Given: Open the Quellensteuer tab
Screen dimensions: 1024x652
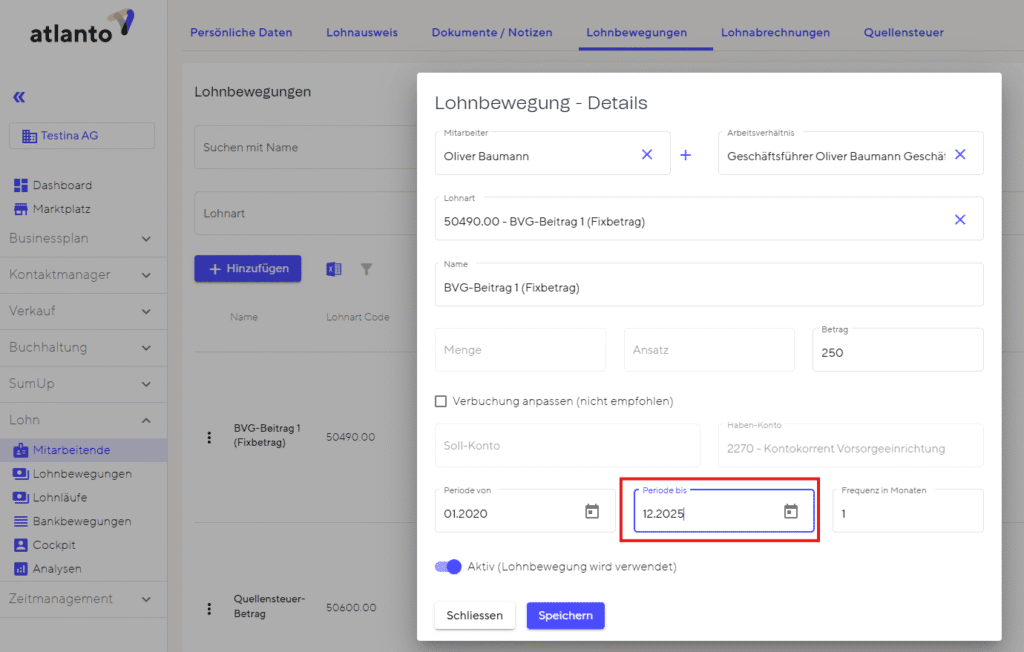Looking at the screenshot, I should click(x=903, y=32).
